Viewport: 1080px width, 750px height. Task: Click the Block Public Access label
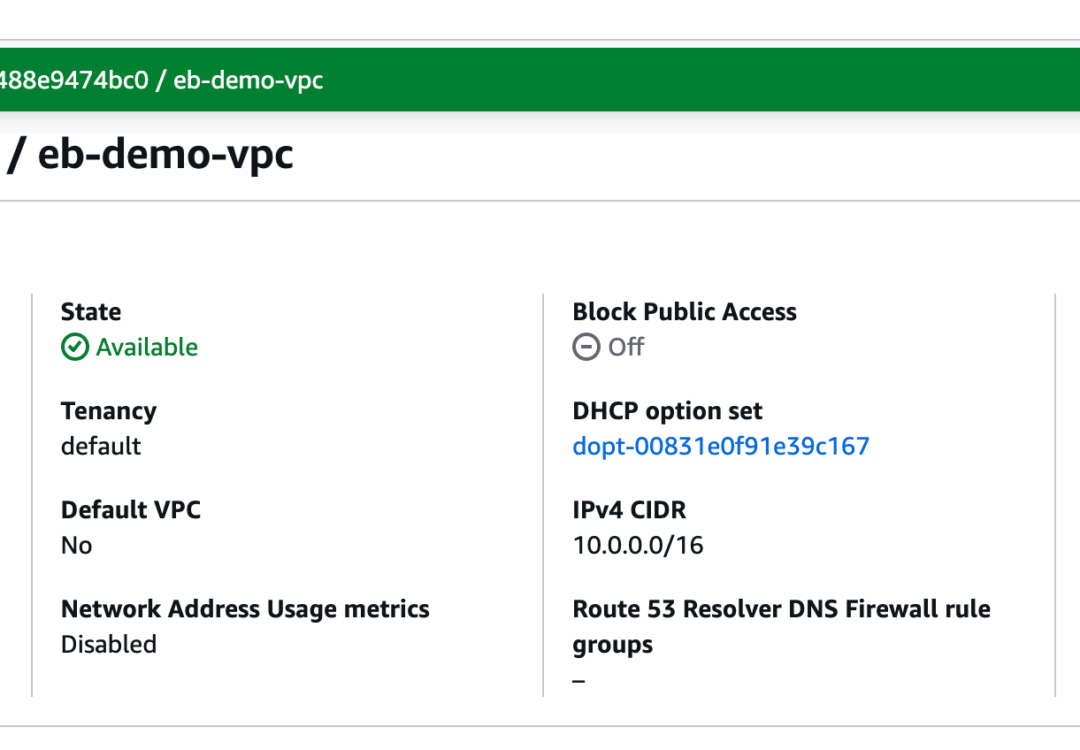tap(684, 312)
